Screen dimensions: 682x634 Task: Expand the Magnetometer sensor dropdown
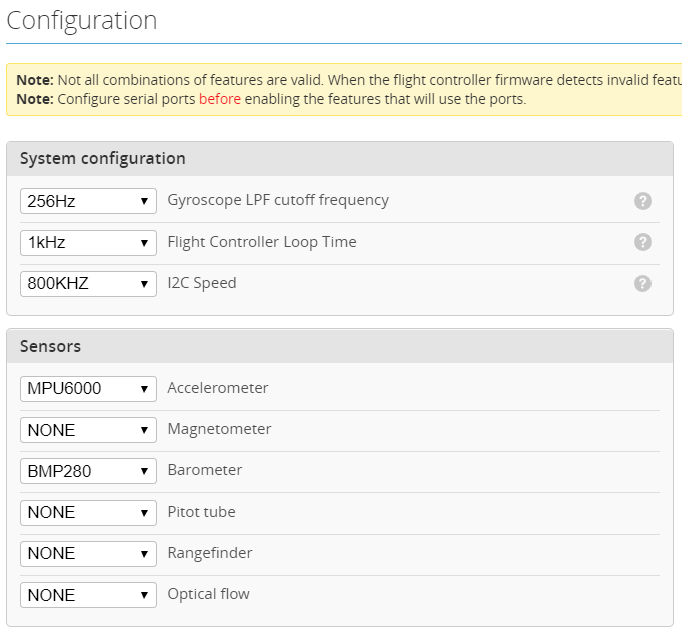88,430
